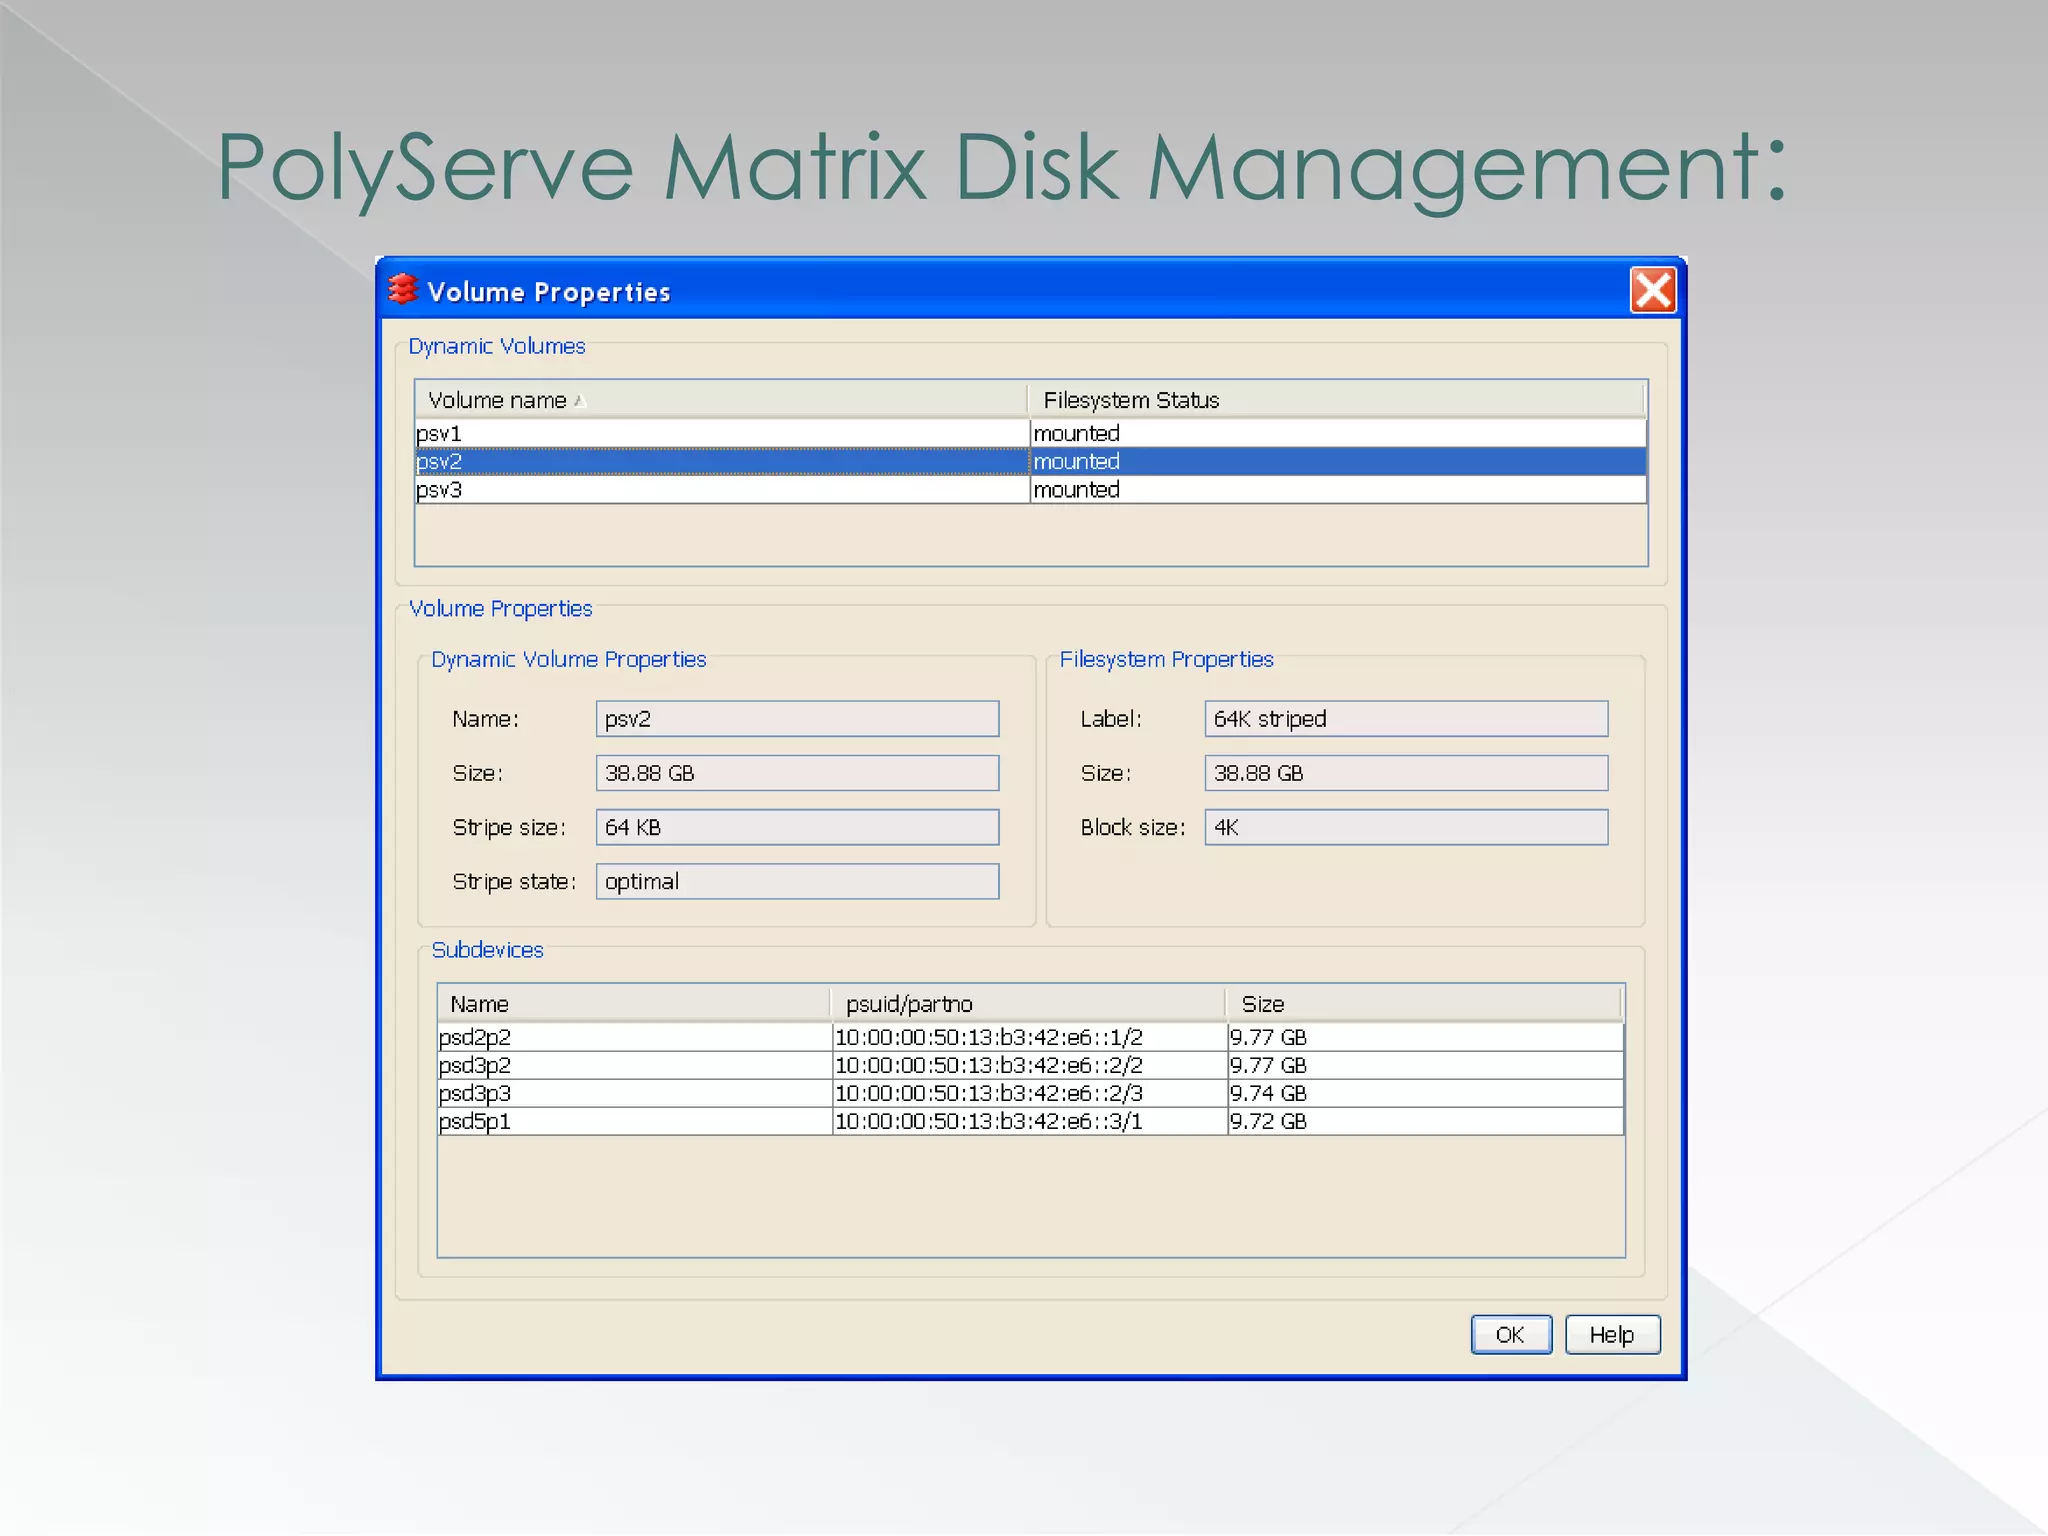Click the Volume Properties title bar app icon
2048x1536 pixels.
point(402,290)
